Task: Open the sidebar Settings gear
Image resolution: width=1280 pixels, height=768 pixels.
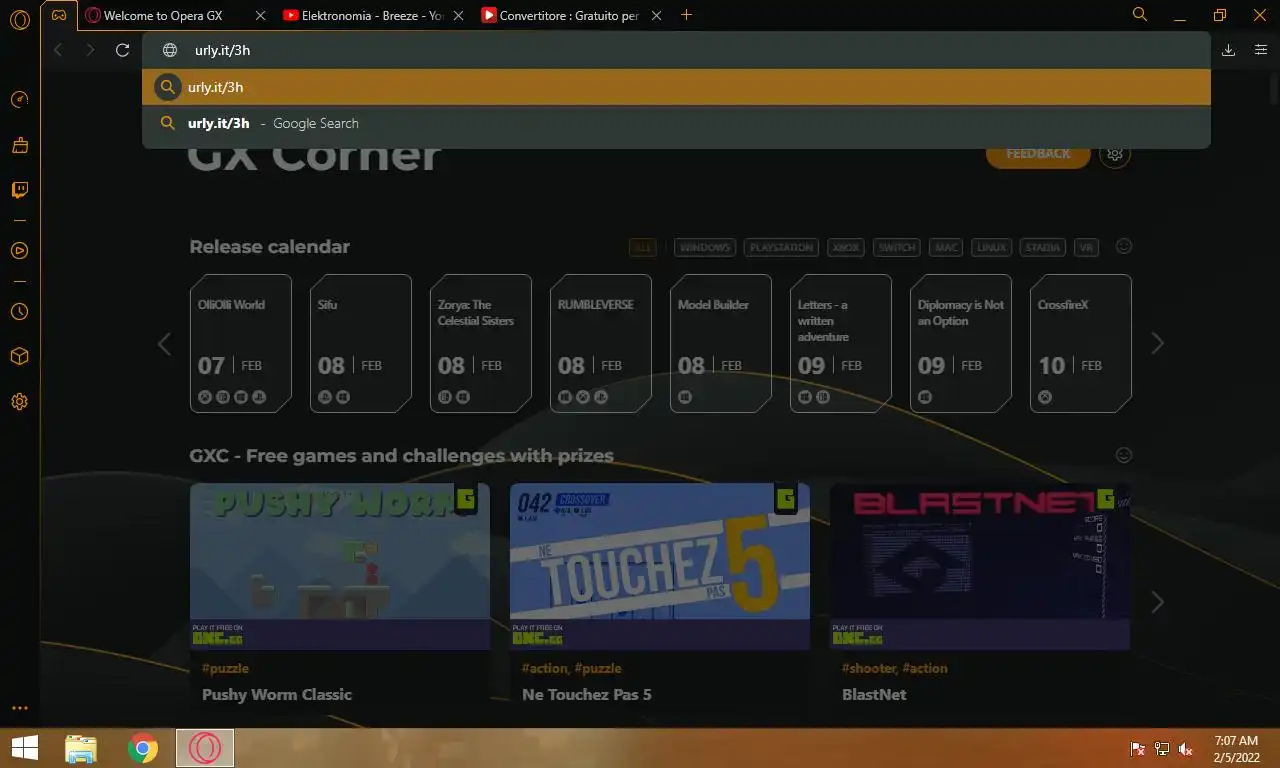Action: 19,402
